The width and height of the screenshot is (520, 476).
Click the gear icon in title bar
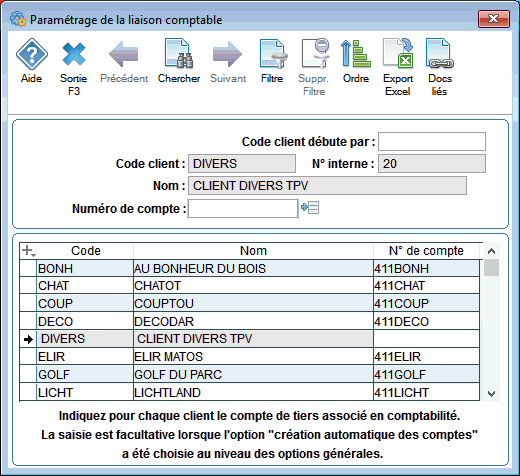point(17,19)
